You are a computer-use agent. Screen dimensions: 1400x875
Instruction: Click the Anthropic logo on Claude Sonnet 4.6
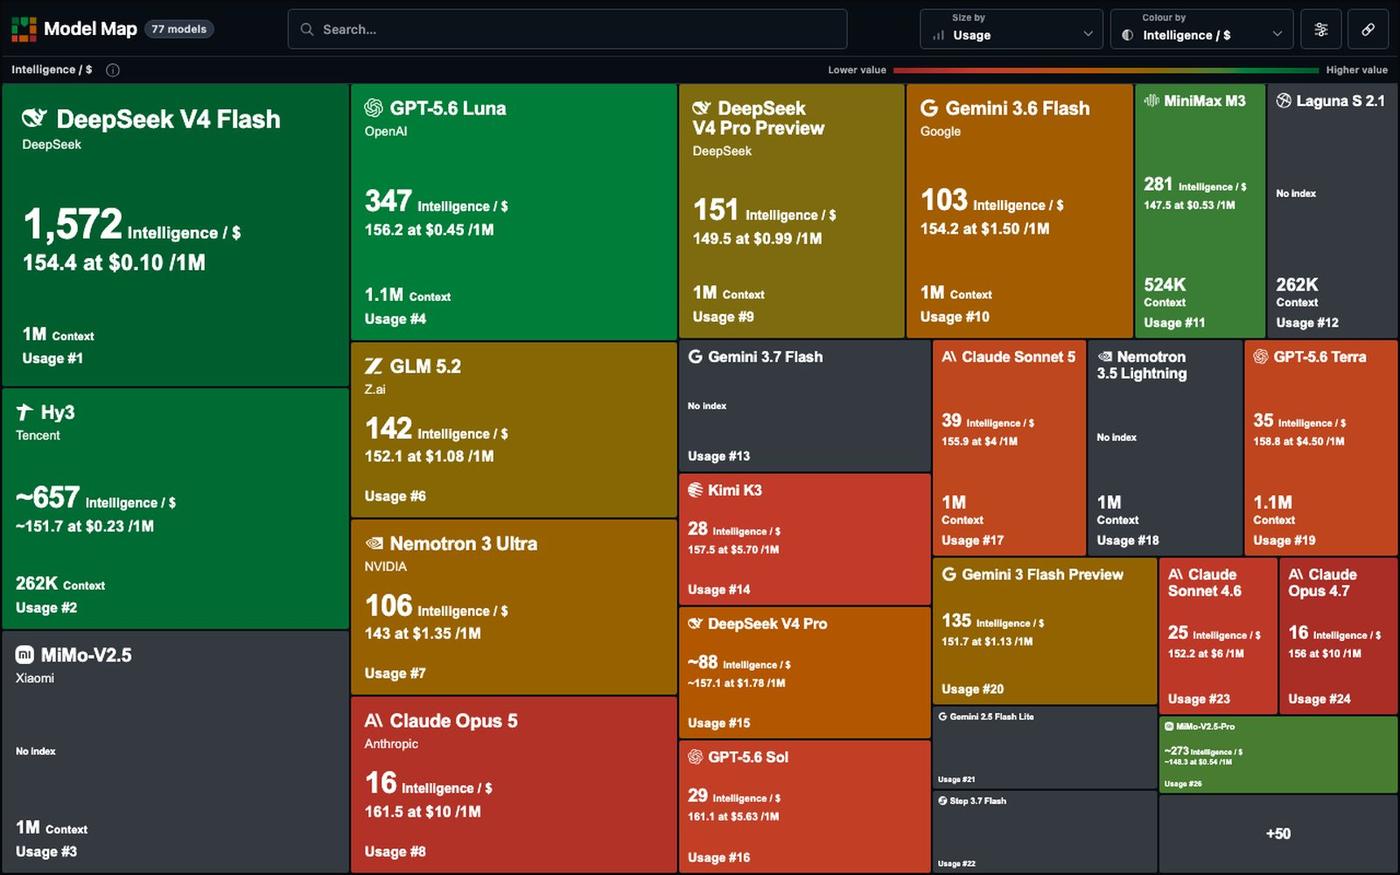click(1176, 575)
